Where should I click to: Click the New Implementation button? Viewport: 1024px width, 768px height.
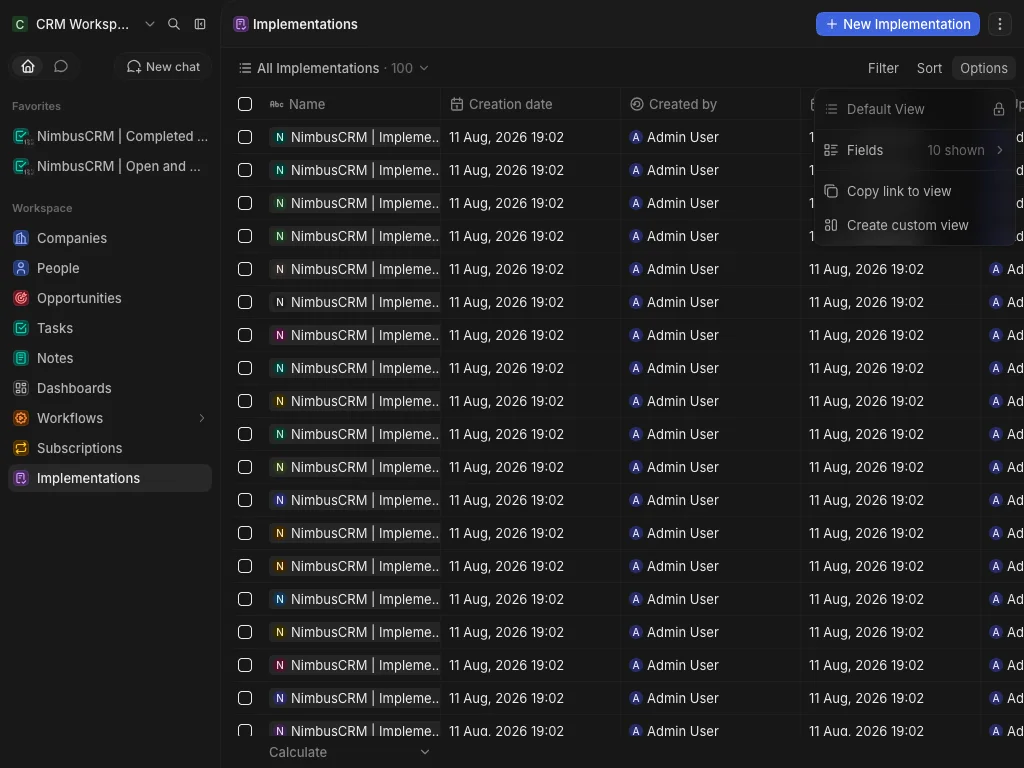point(897,24)
